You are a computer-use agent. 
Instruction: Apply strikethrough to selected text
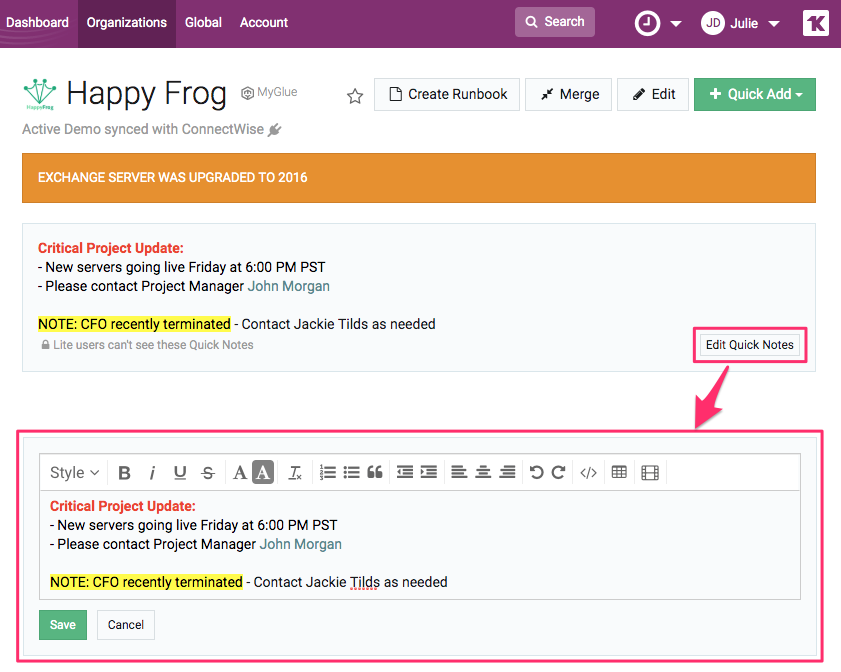click(207, 473)
